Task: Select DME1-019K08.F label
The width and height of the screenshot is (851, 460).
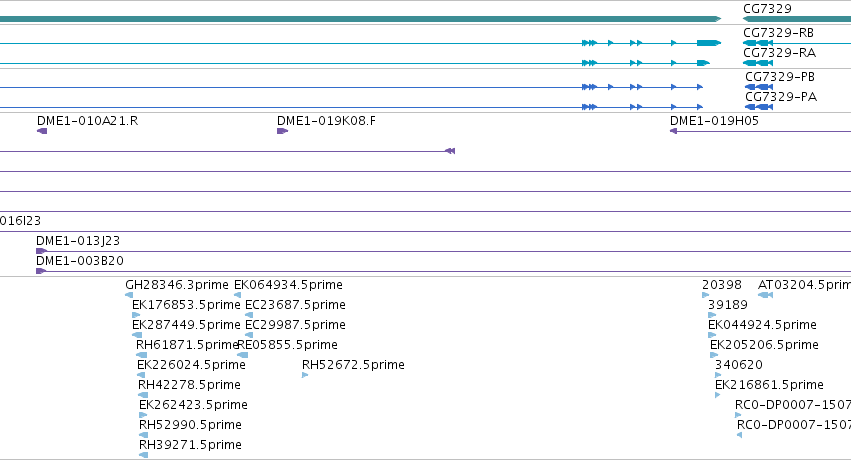Action: pyautogui.click(x=326, y=120)
